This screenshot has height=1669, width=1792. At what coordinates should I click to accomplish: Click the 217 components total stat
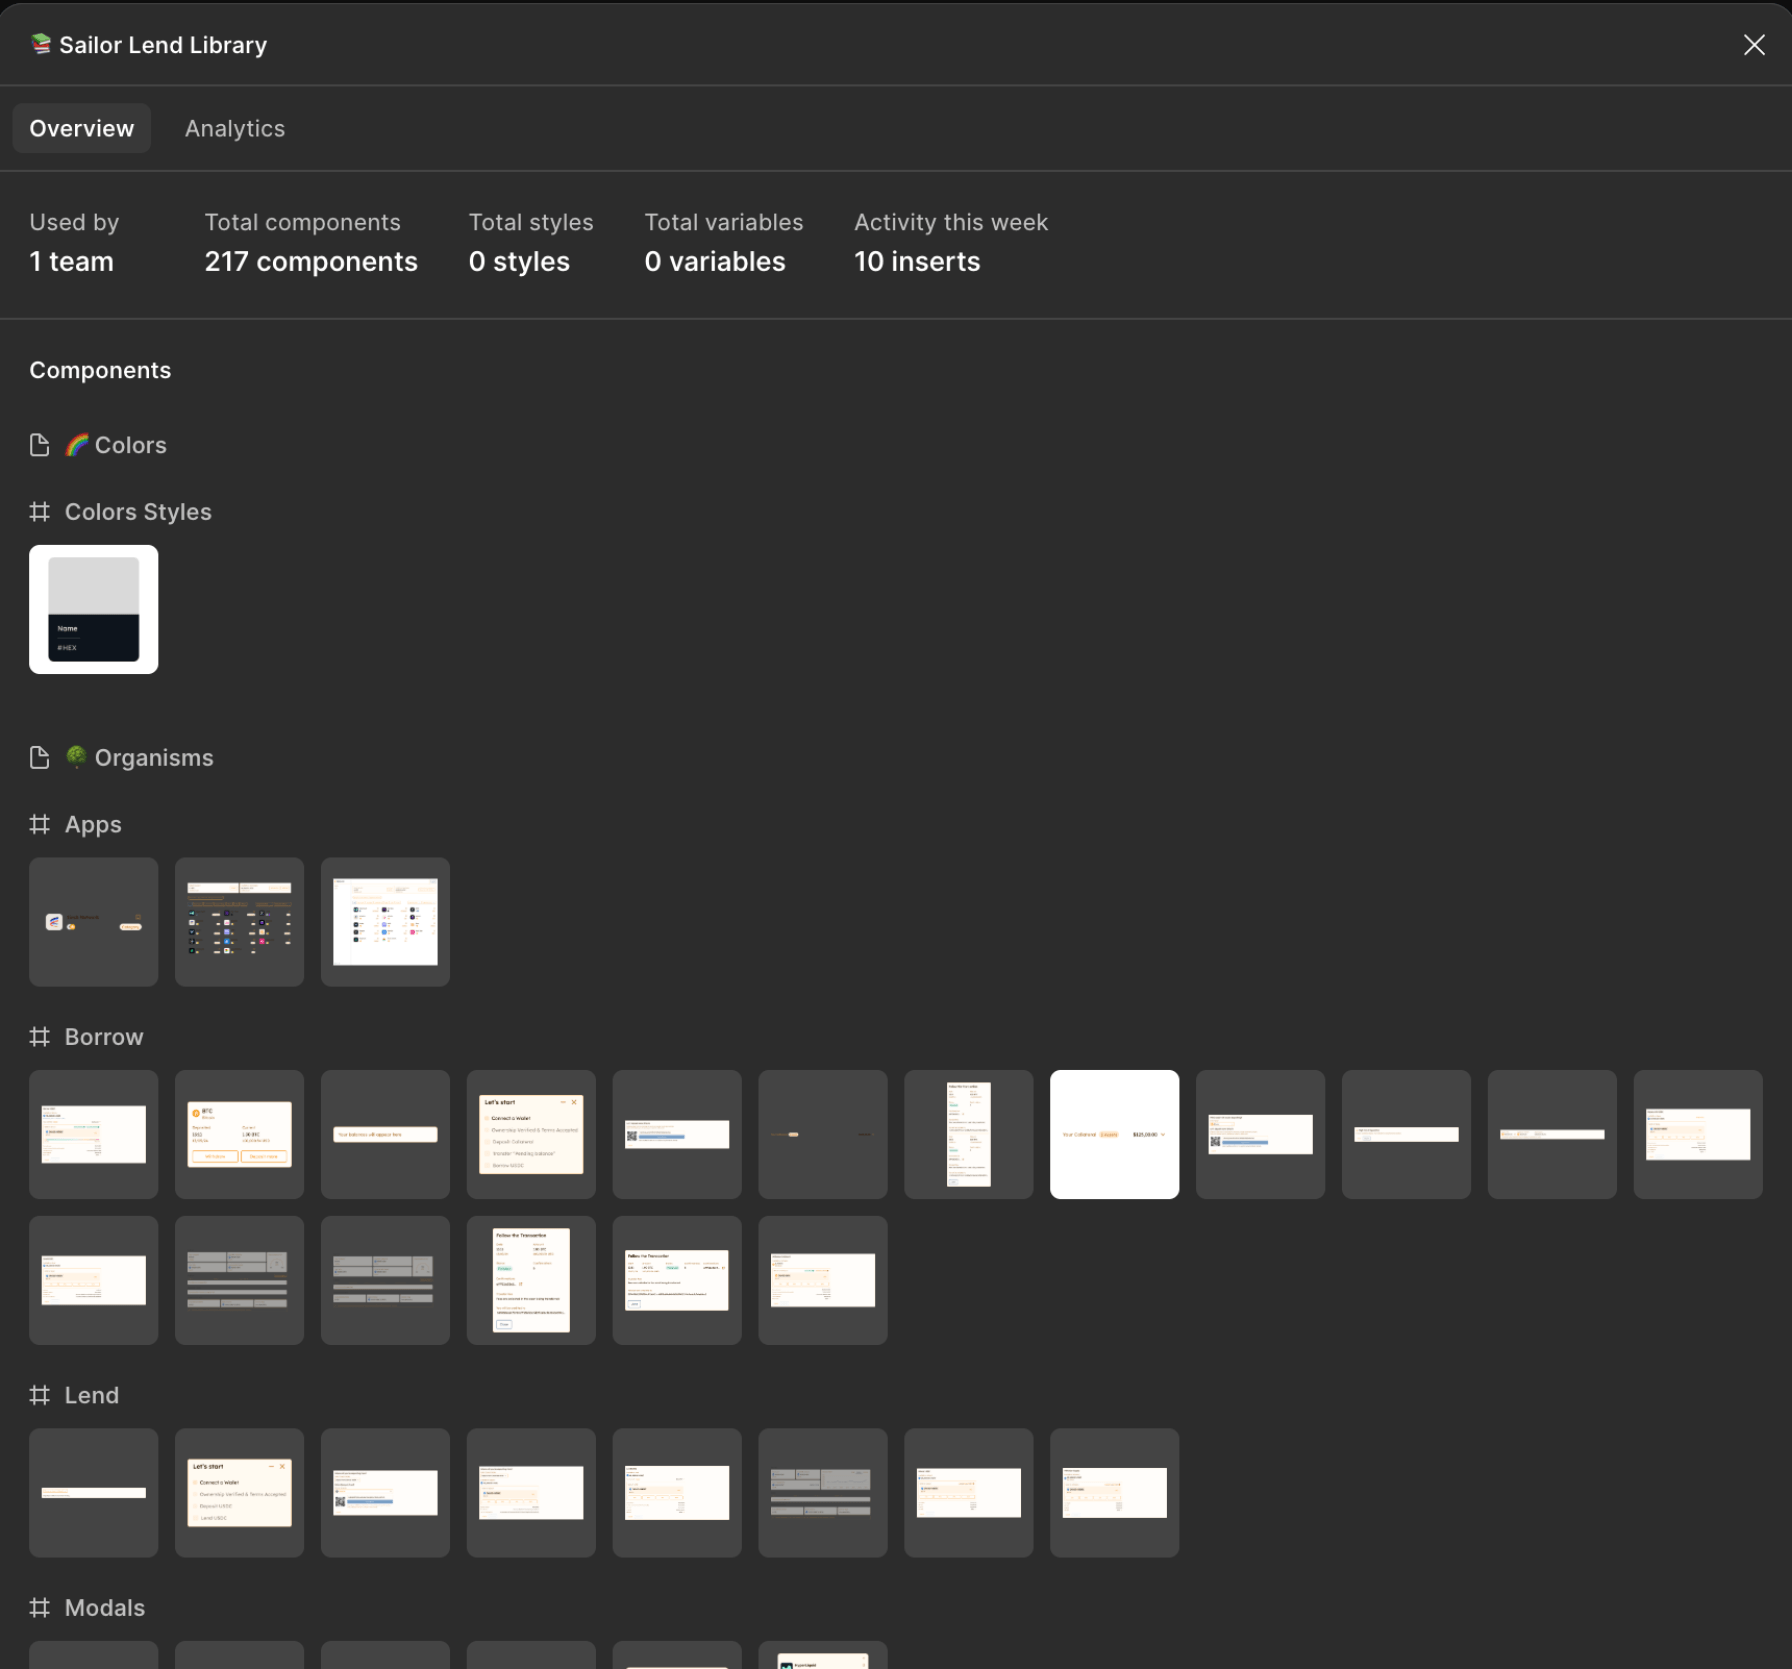click(311, 262)
